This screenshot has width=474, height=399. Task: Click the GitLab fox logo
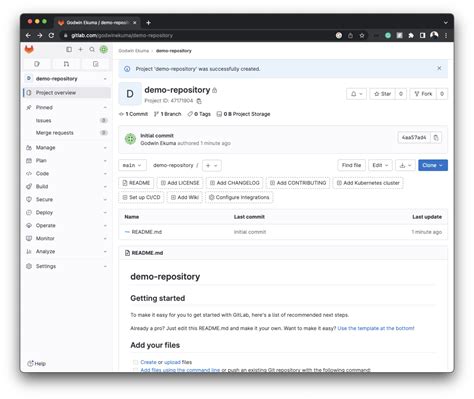click(x=29, y=49)
